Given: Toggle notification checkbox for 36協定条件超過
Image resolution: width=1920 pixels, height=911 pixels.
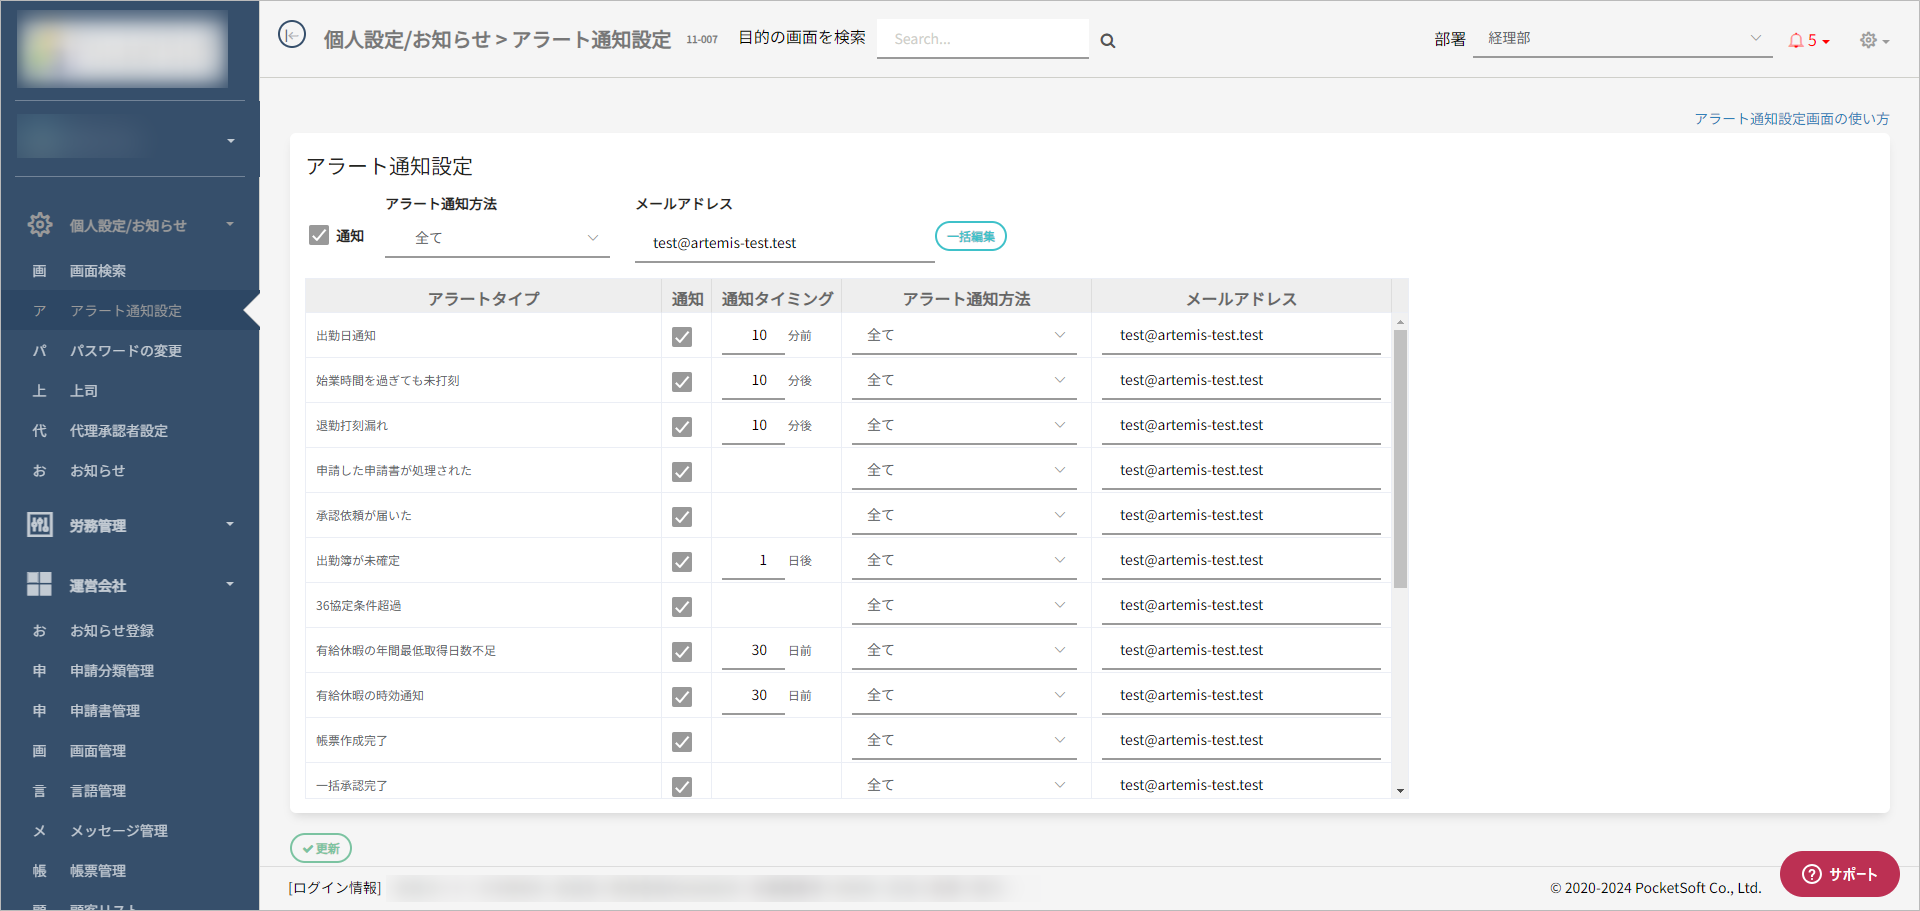Looking at the screenshot, I should click(x=682, y=607).
